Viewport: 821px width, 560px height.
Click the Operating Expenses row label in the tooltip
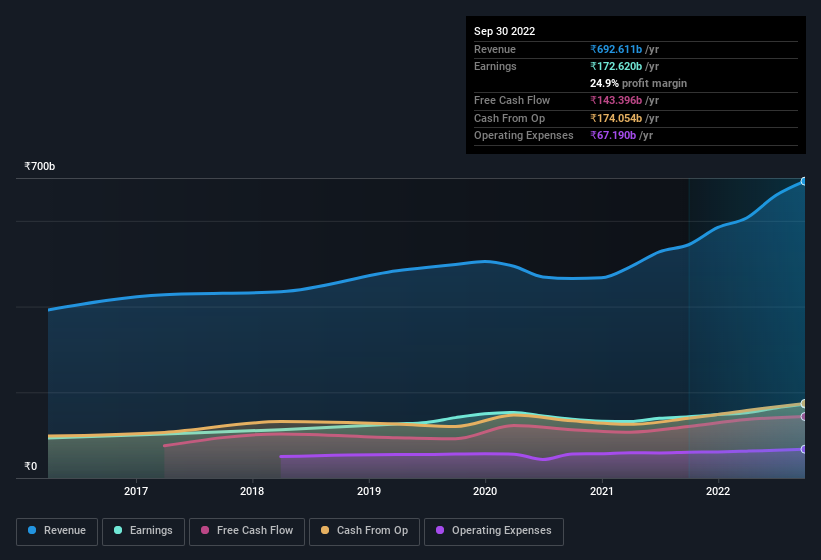coord(524,136)
